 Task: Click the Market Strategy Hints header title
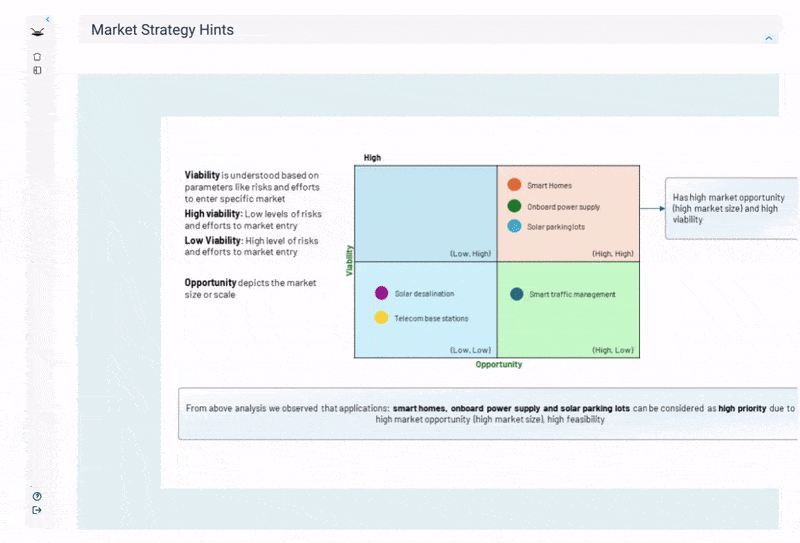click(162, 30)
